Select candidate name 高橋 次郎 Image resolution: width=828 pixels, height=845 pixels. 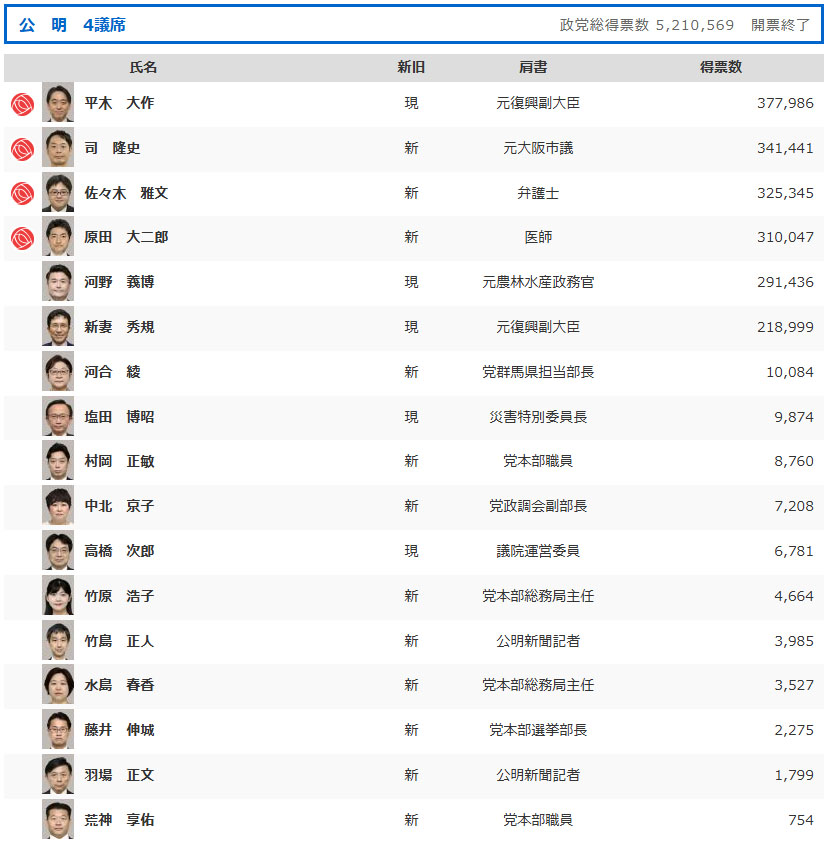[x=119, y=551]
